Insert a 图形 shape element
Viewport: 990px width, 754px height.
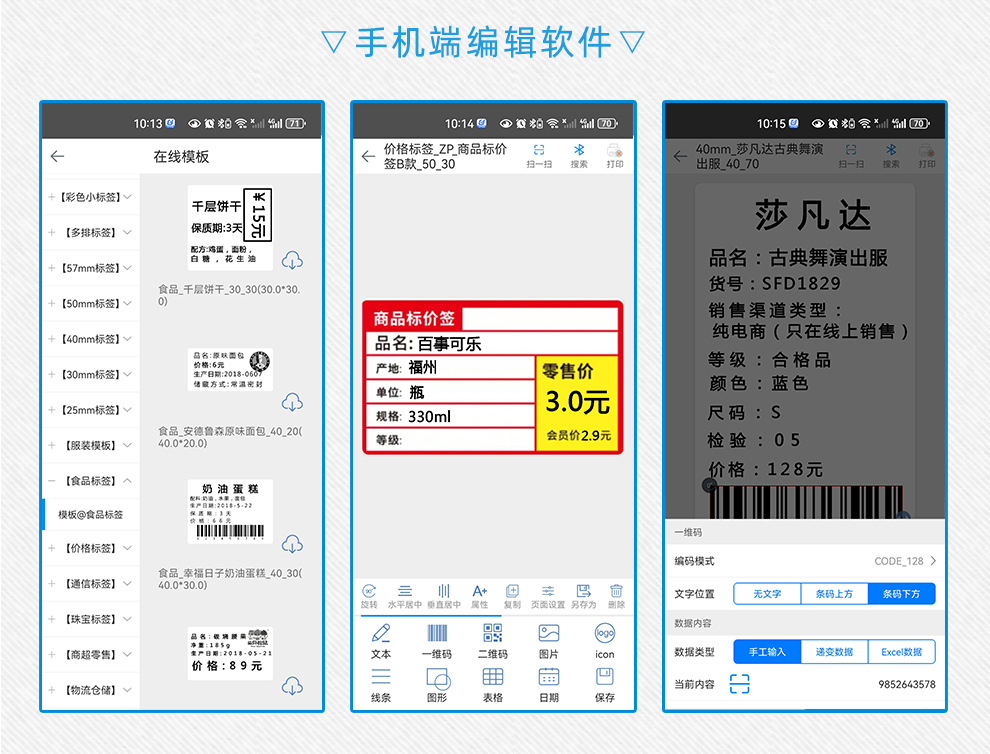(x=437, y=685)
